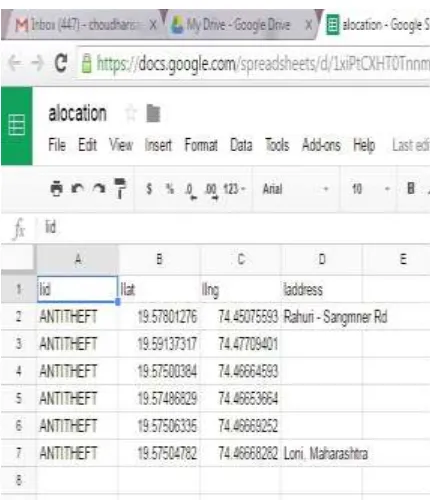Select the Paint format icon
This screenshot has height=500, width=430.
[120, 188]
